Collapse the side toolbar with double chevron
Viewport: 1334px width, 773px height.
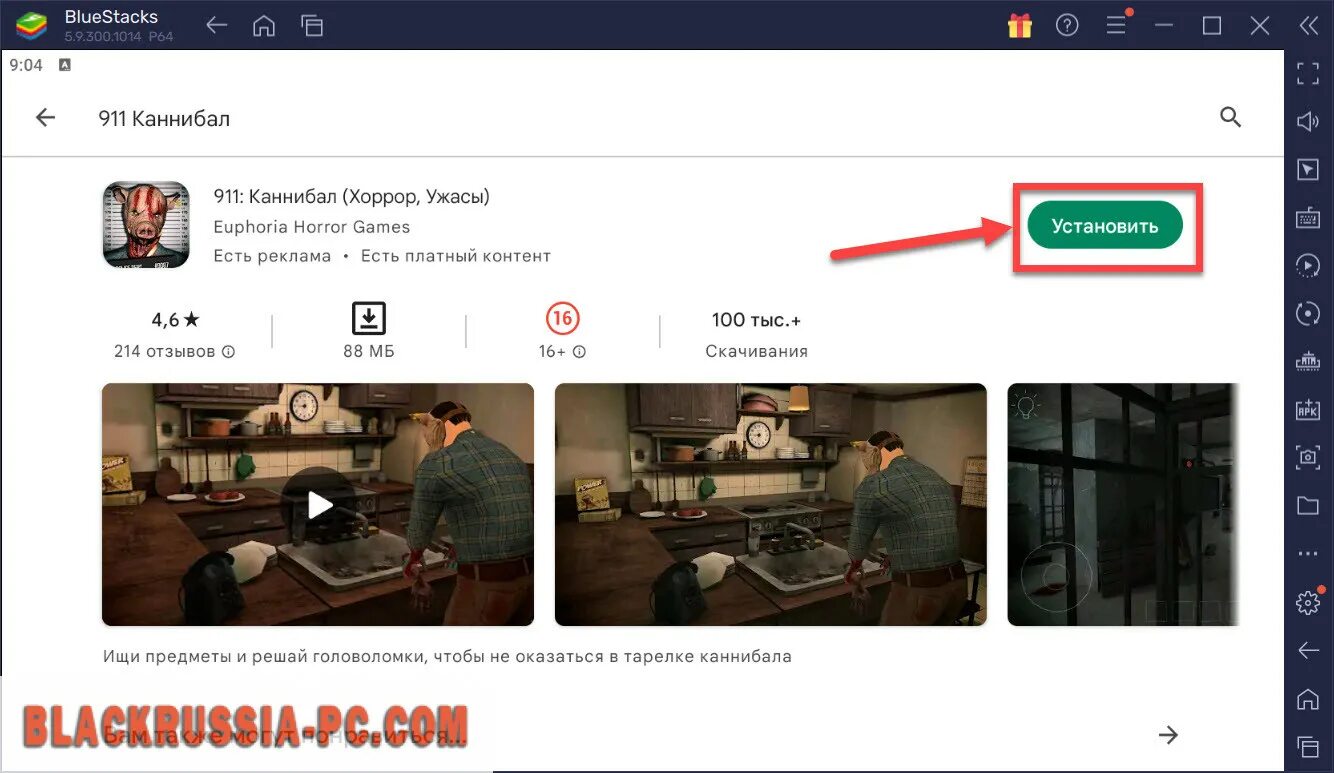pyautogui.click(x=1308, y=27)
